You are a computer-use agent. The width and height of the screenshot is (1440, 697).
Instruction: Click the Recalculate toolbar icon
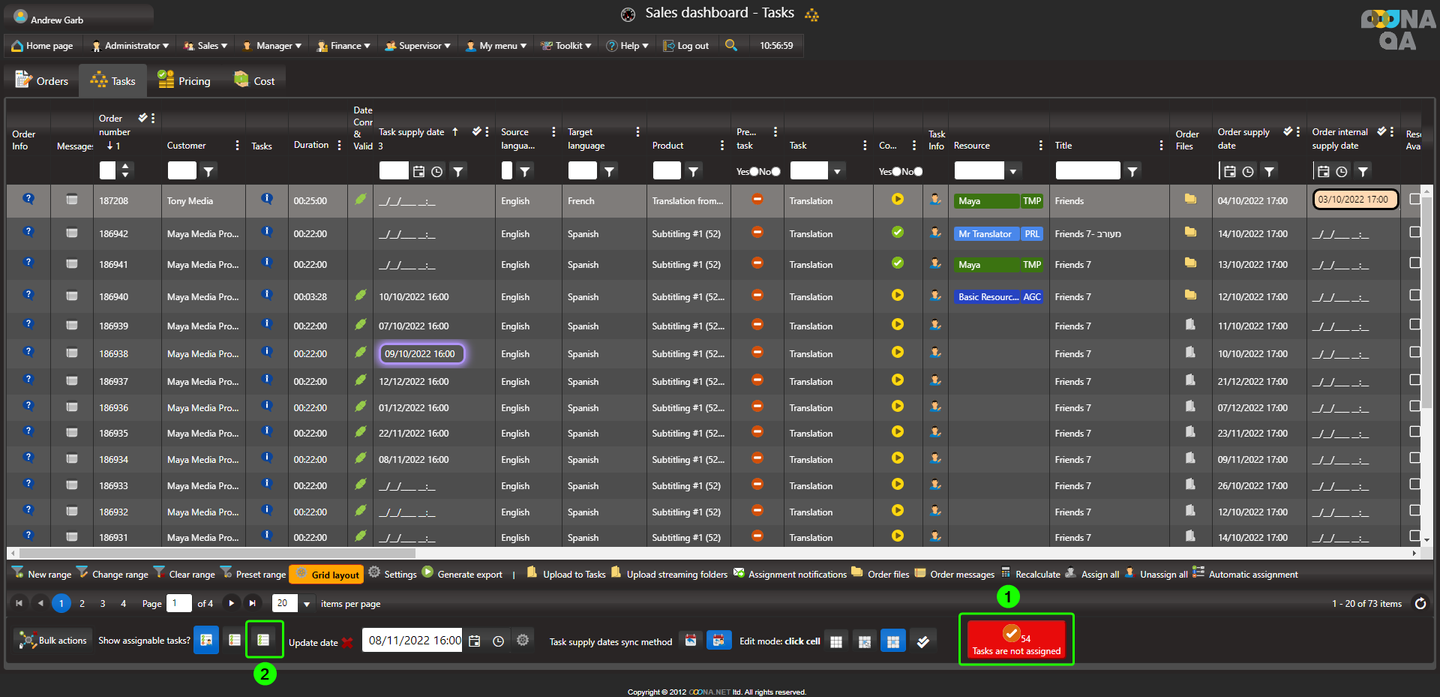[x=1006, y=574]
